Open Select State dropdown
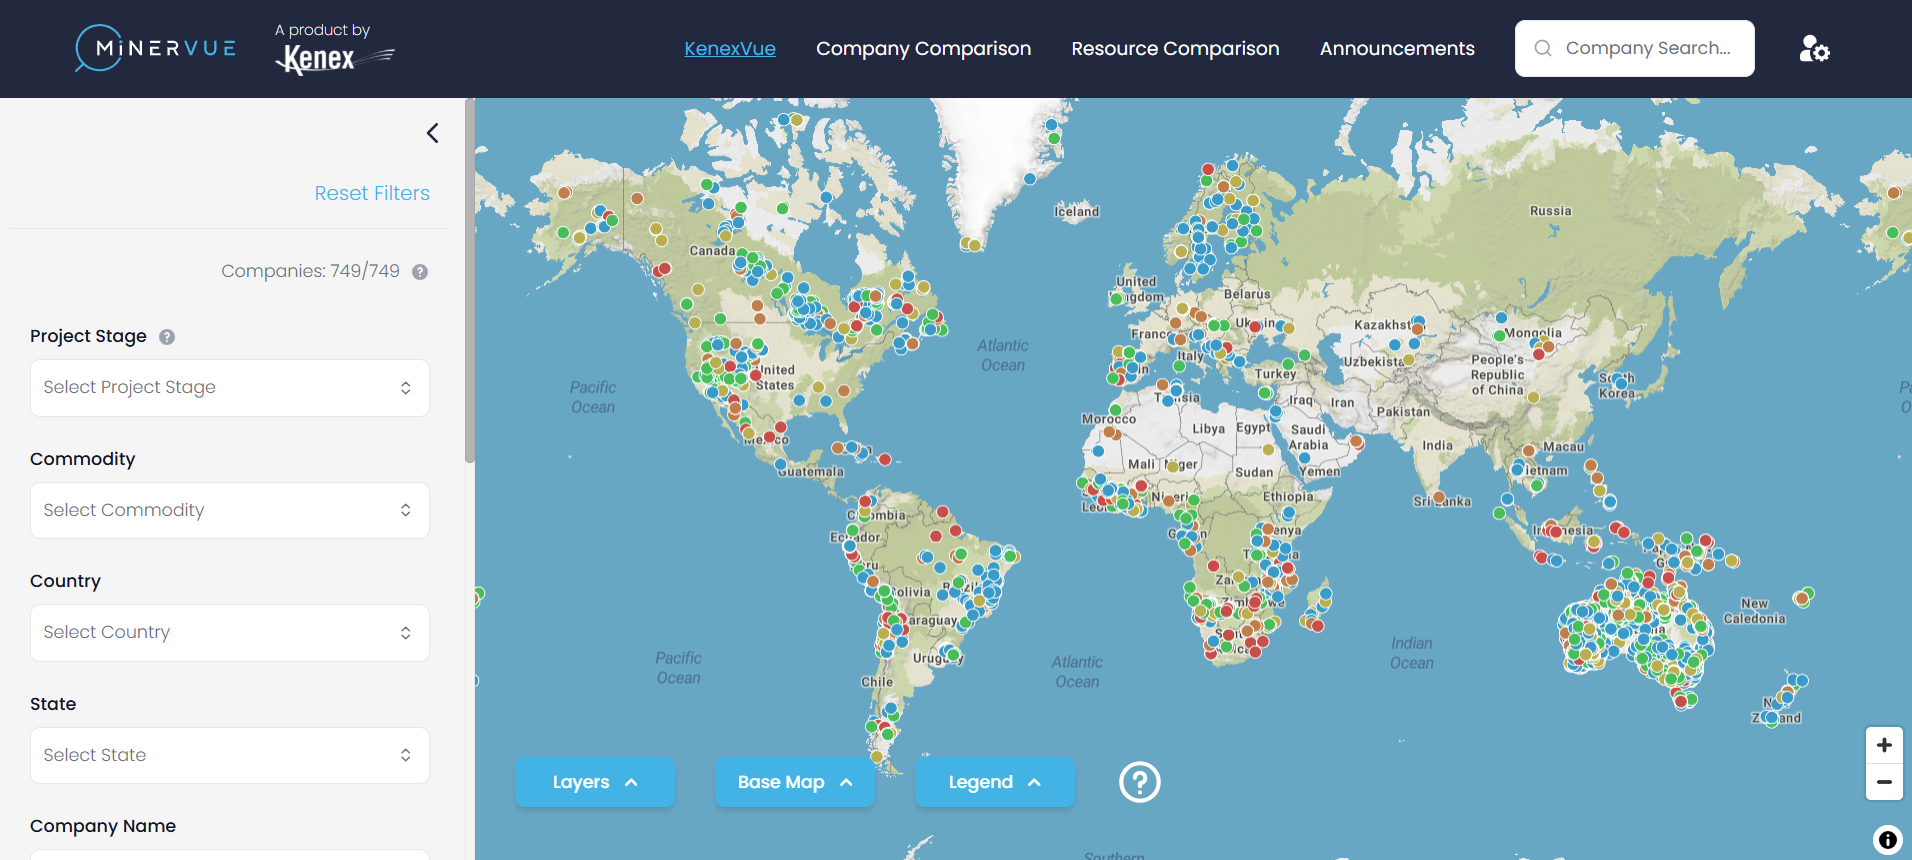This screenshot has width=1912, height=860. [x=230, y=755]
